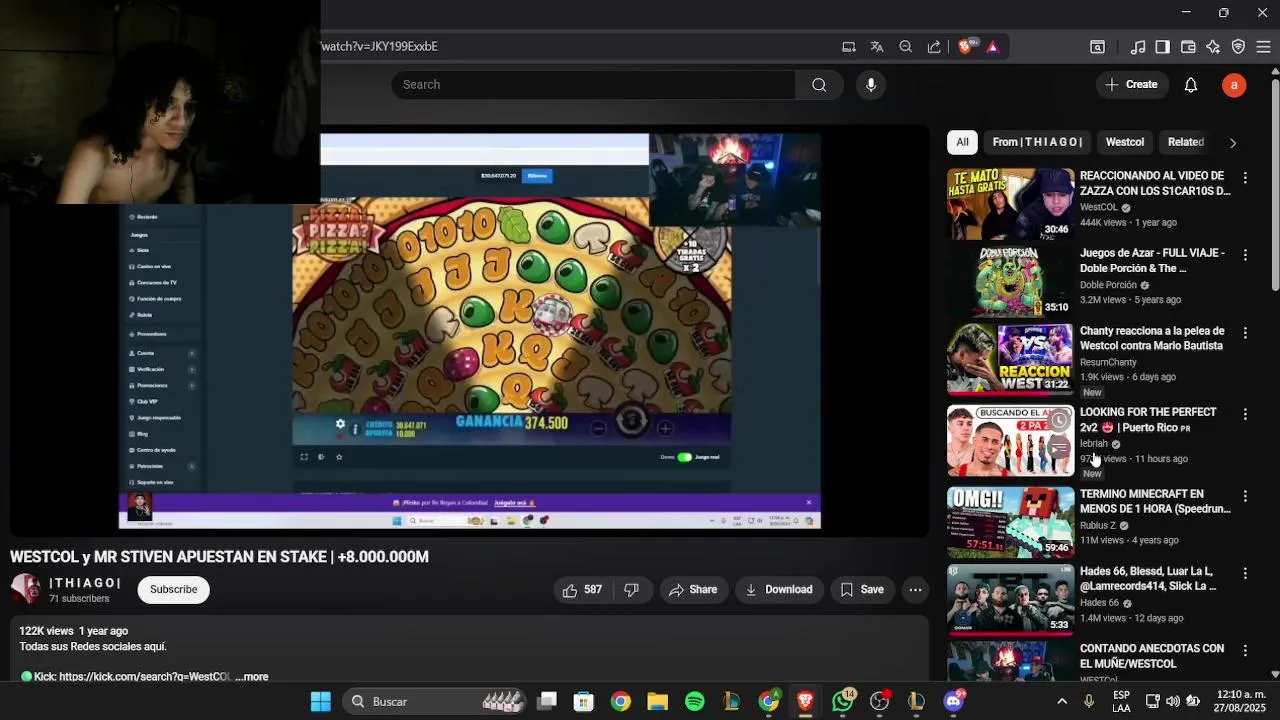This screenshot has width=1280, height=720.
Task: Open options for 'CONTANDO ANECDOTAS' video
Action: coord(1245,651)
